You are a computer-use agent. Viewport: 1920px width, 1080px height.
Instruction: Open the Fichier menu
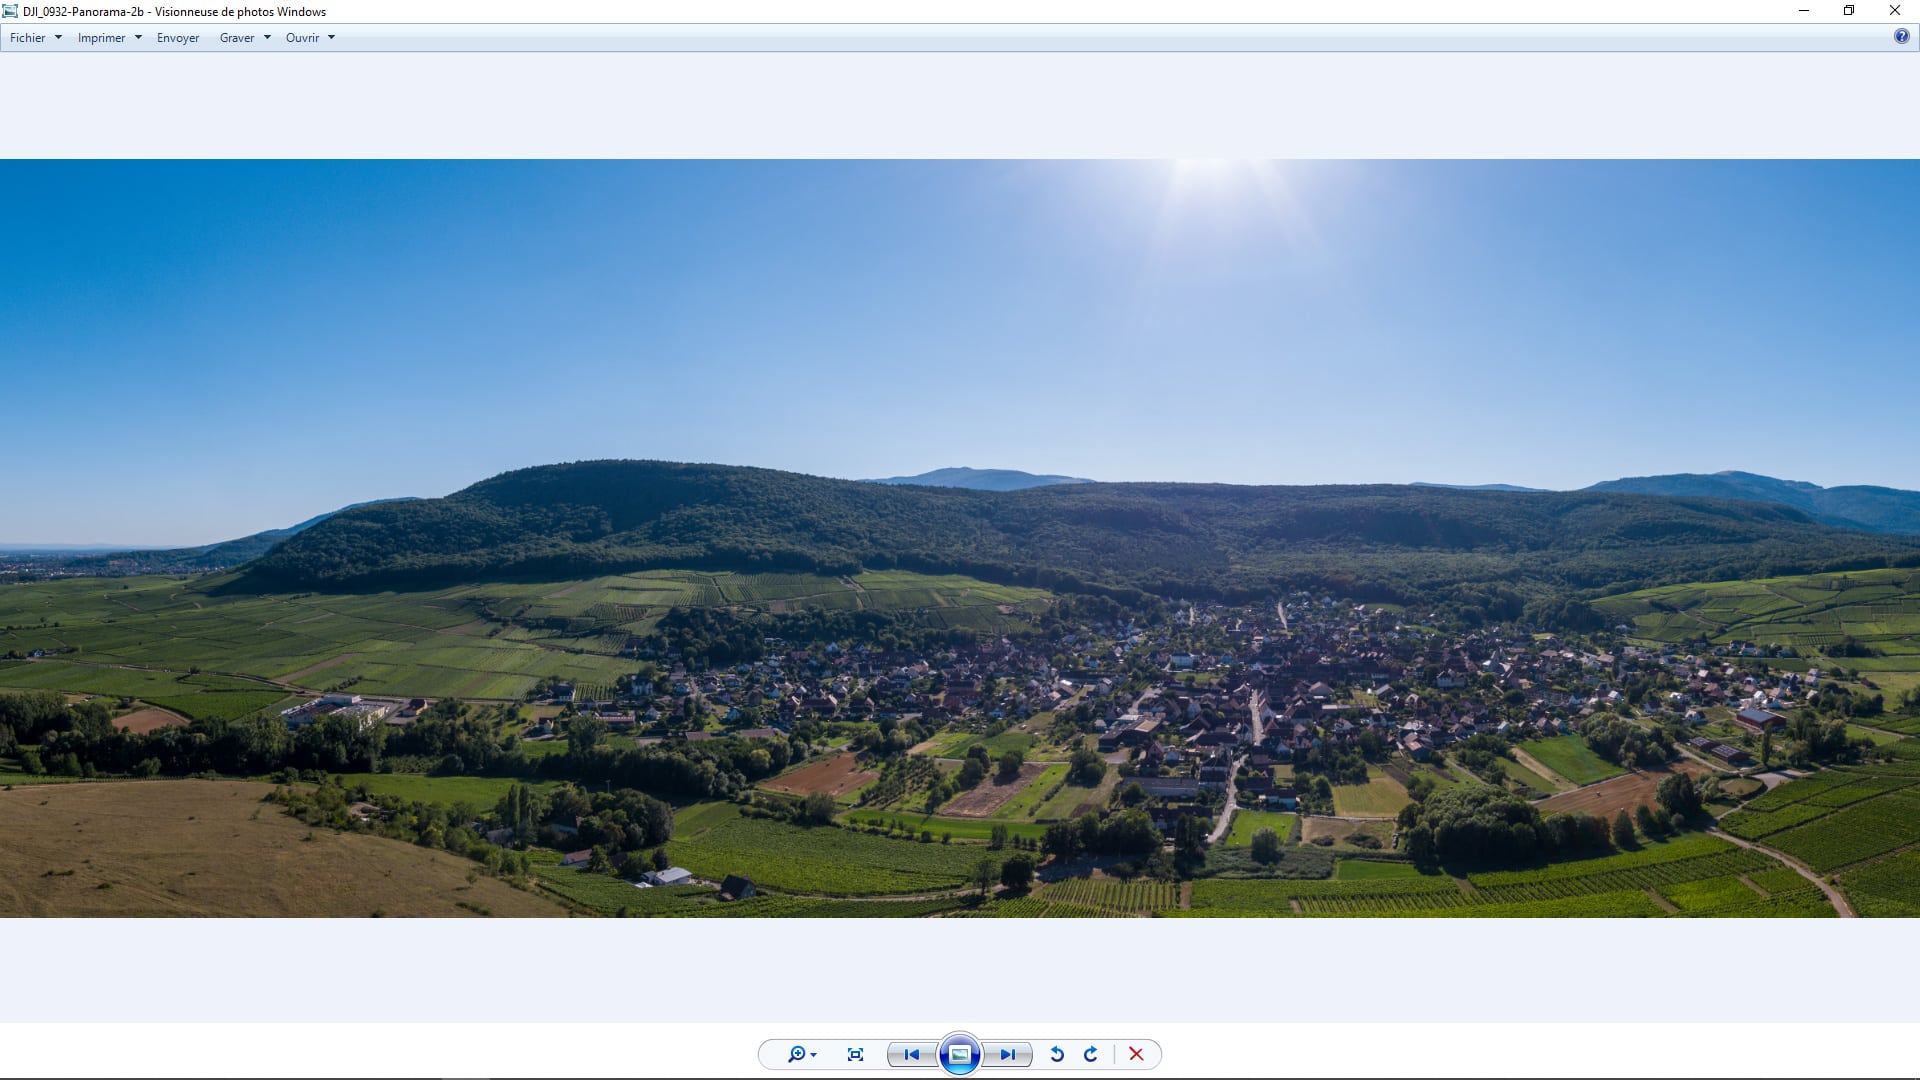(x=28, y=38)
